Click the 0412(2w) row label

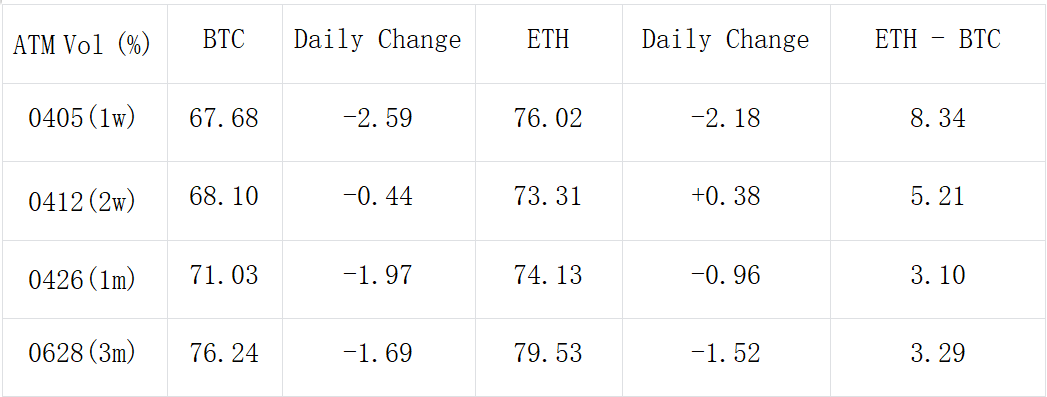pos(84,201)
